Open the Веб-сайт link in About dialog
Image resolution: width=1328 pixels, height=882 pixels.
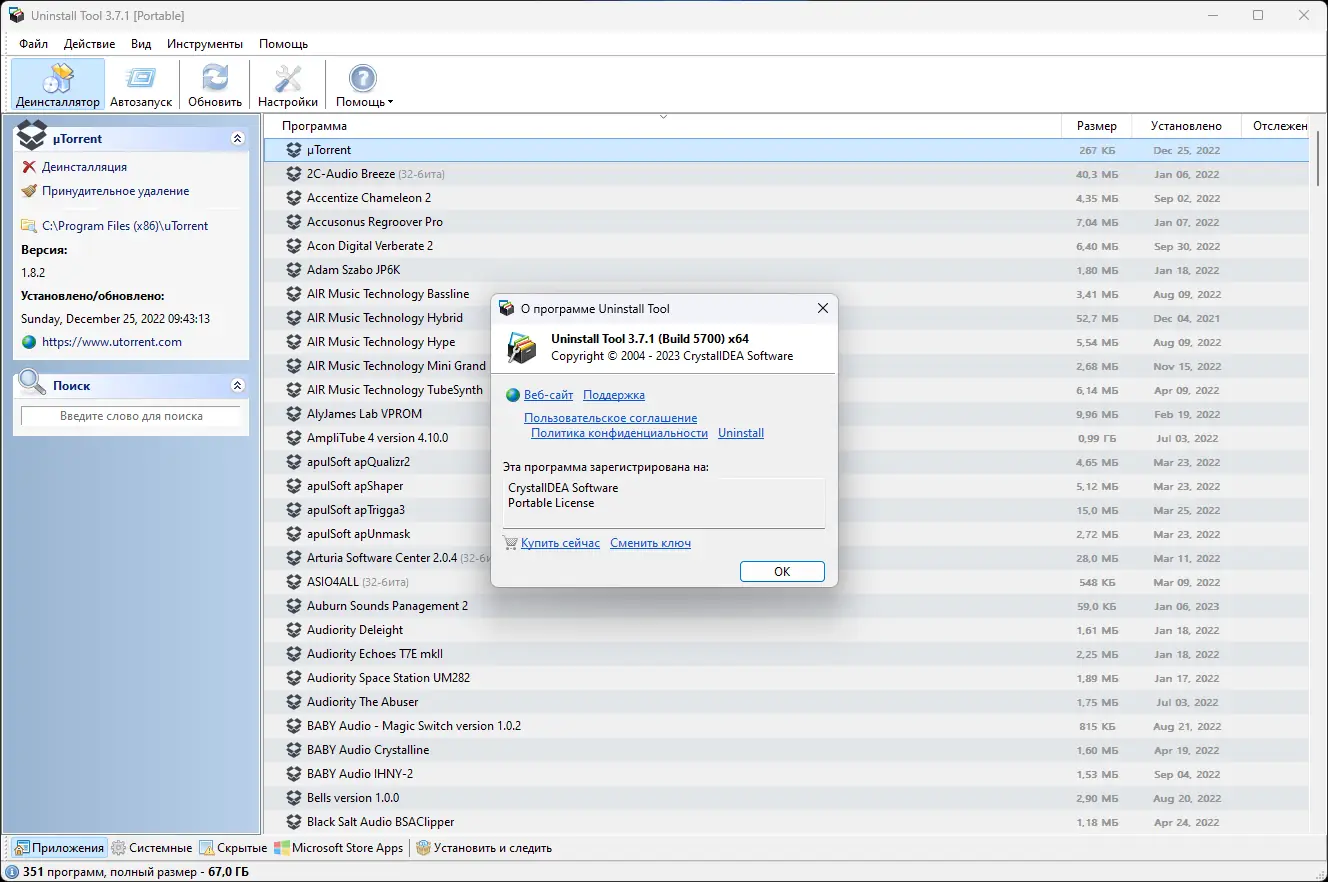point(548,395)
